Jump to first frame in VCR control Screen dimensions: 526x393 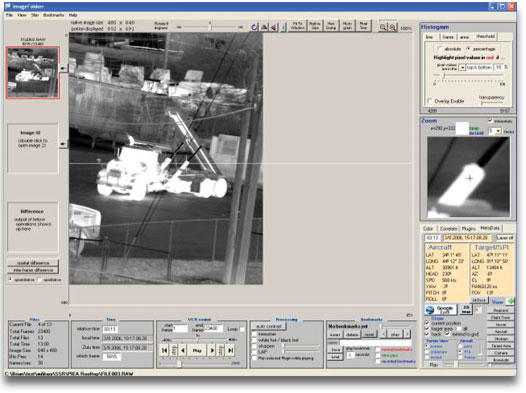(x=164, y=350)
